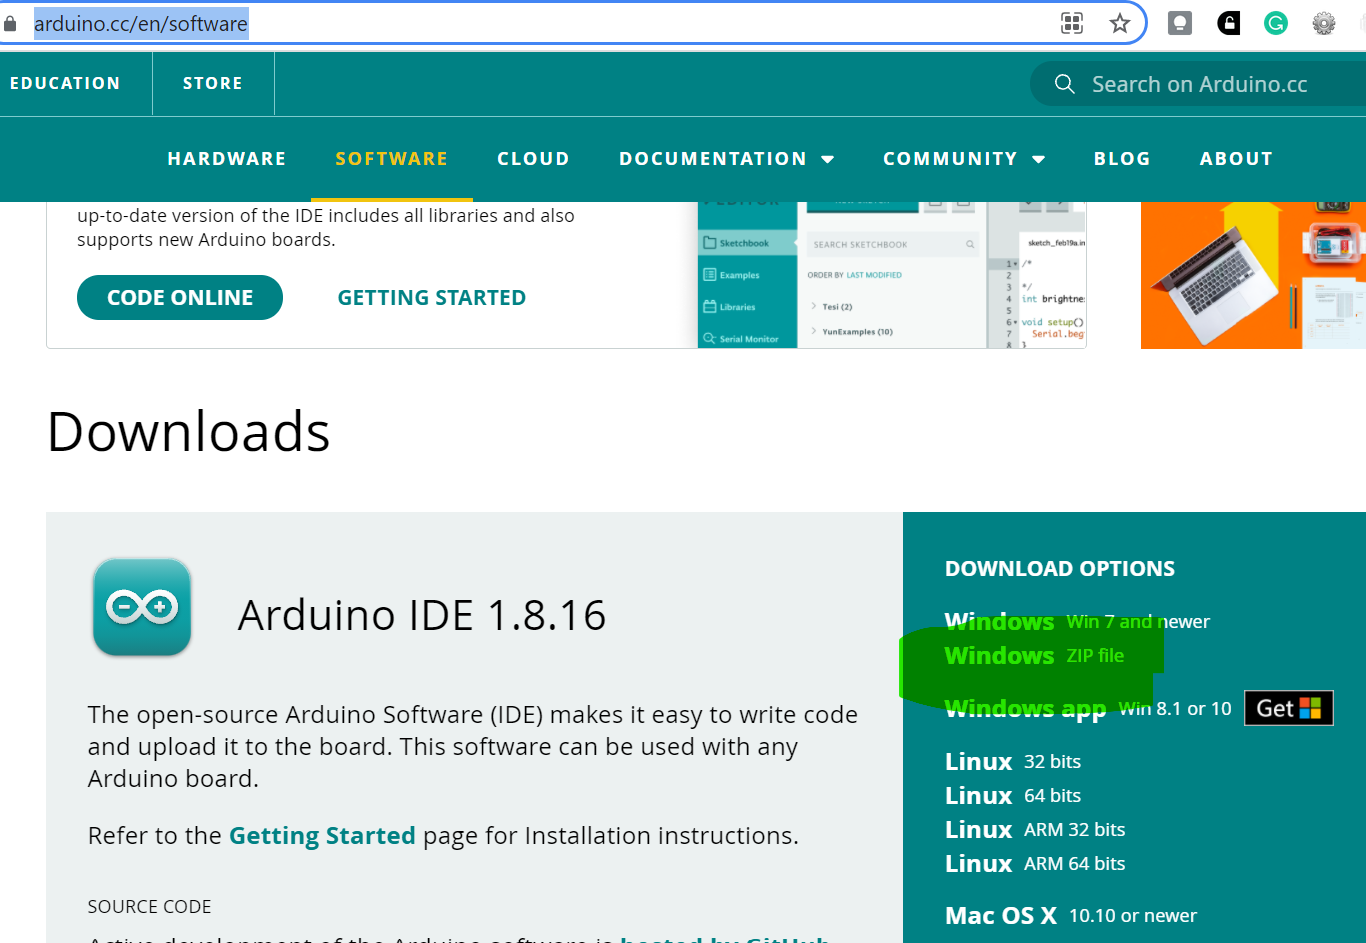The image size is (1366, 943).
Task: Click the Arduino IDE logo icon
Action: click(142, 607)
